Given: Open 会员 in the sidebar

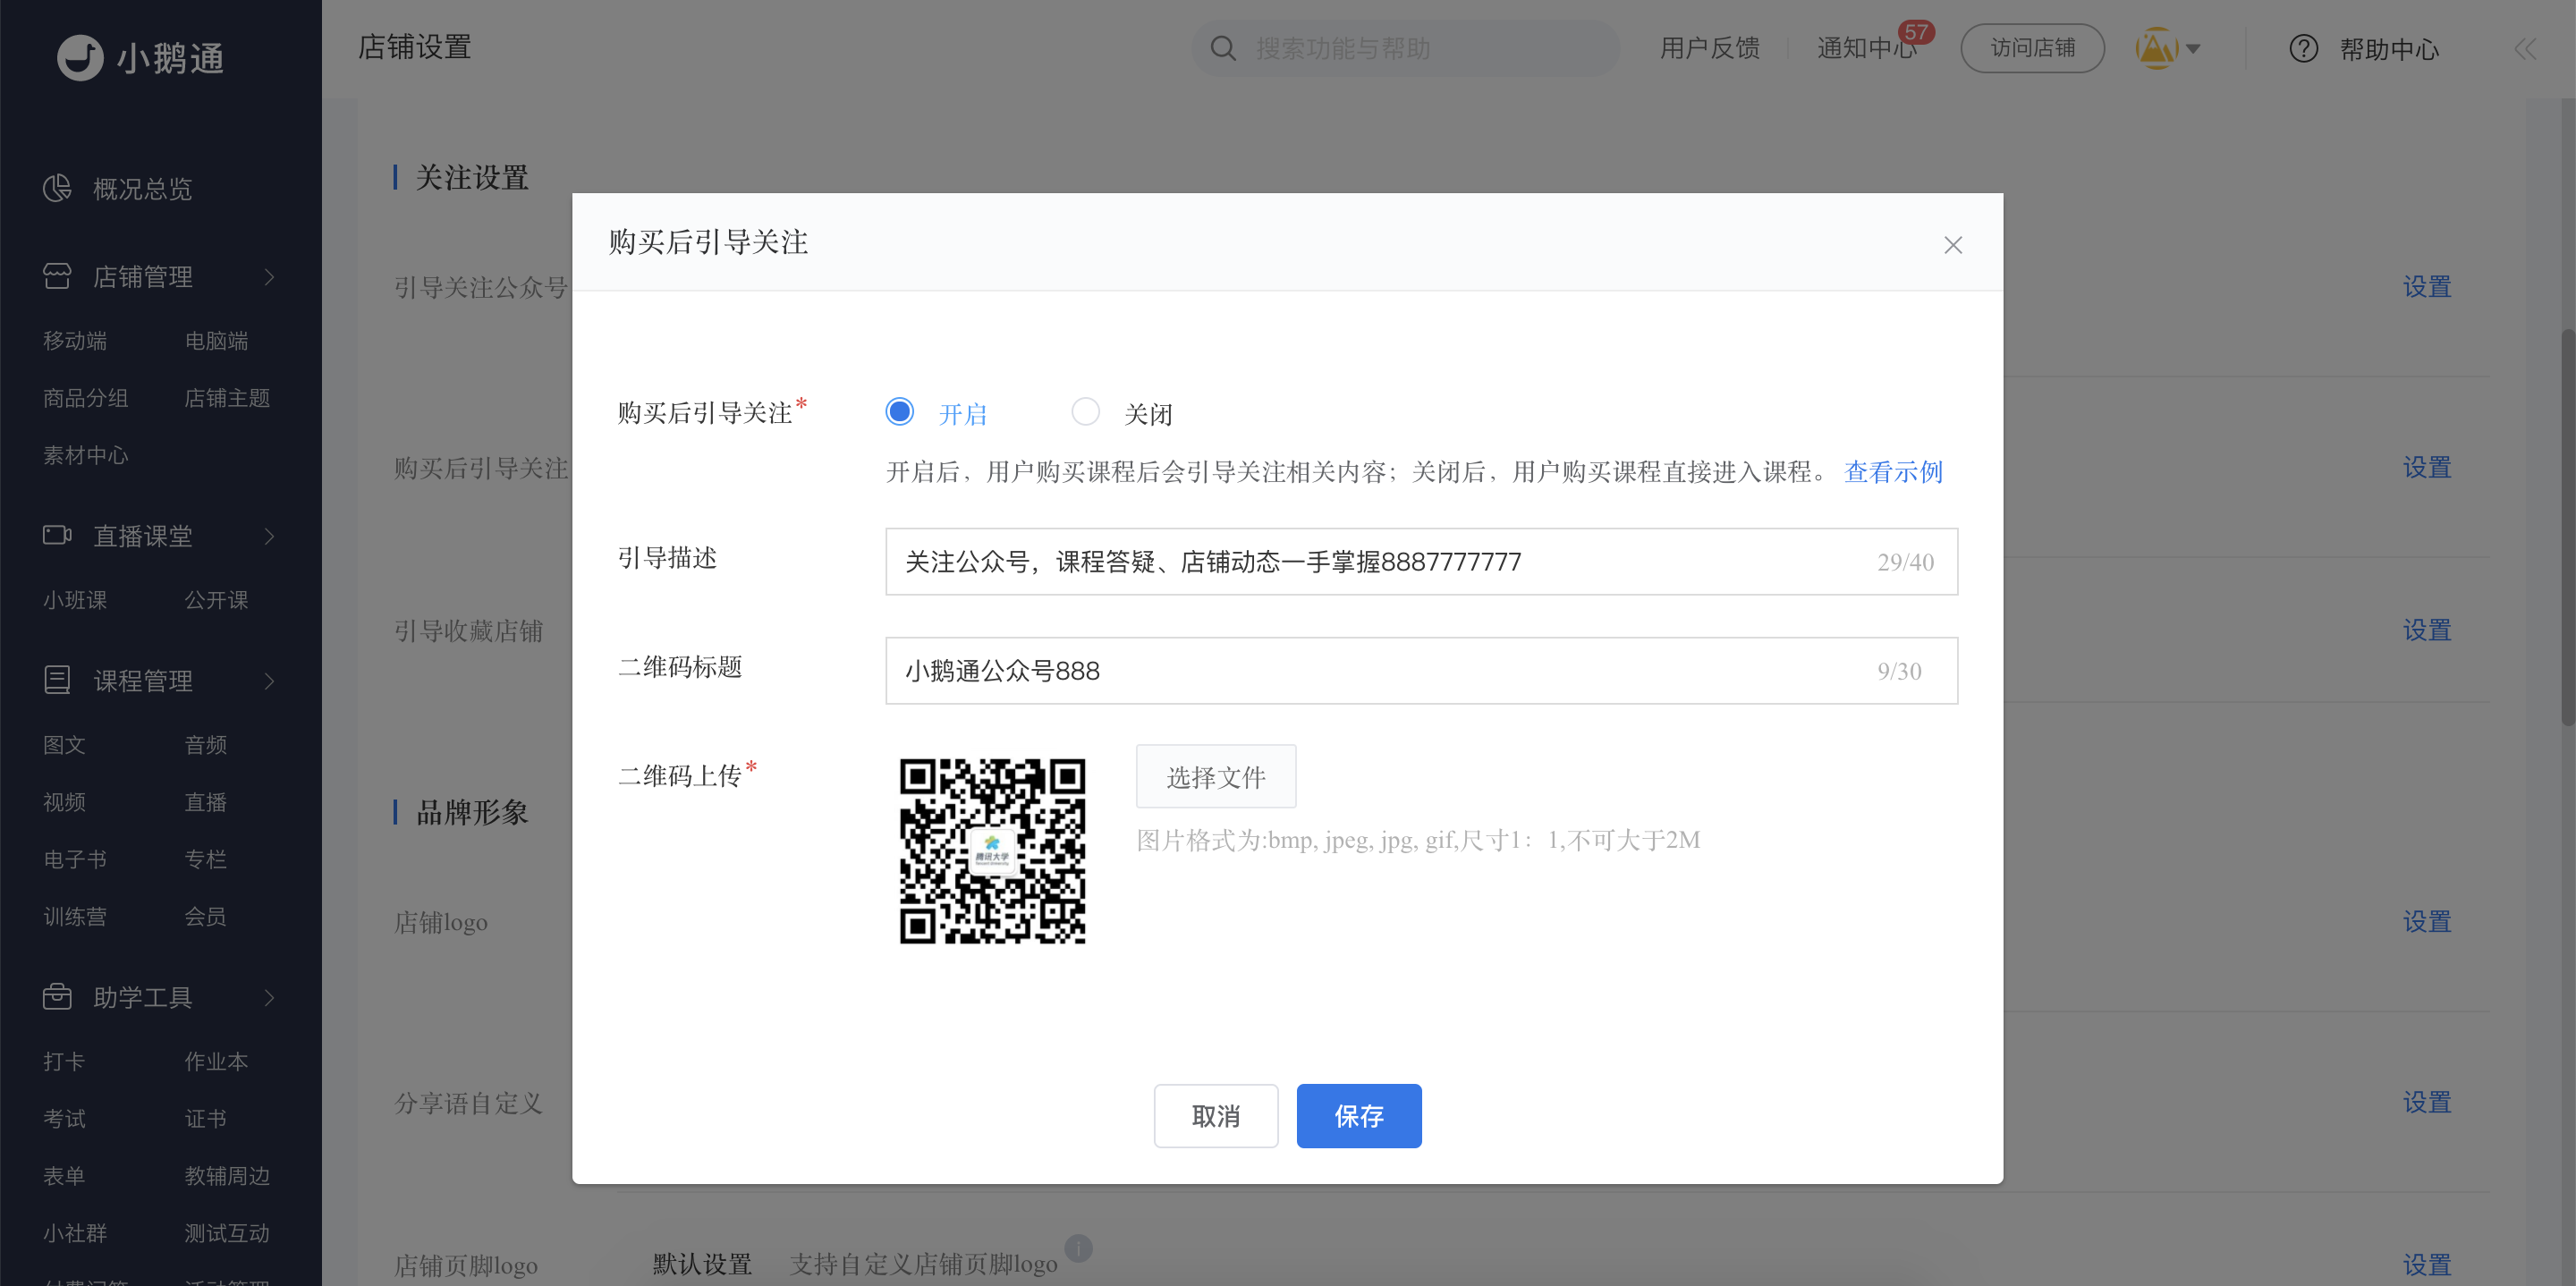Looking at the screenshot, I should 205,916.
